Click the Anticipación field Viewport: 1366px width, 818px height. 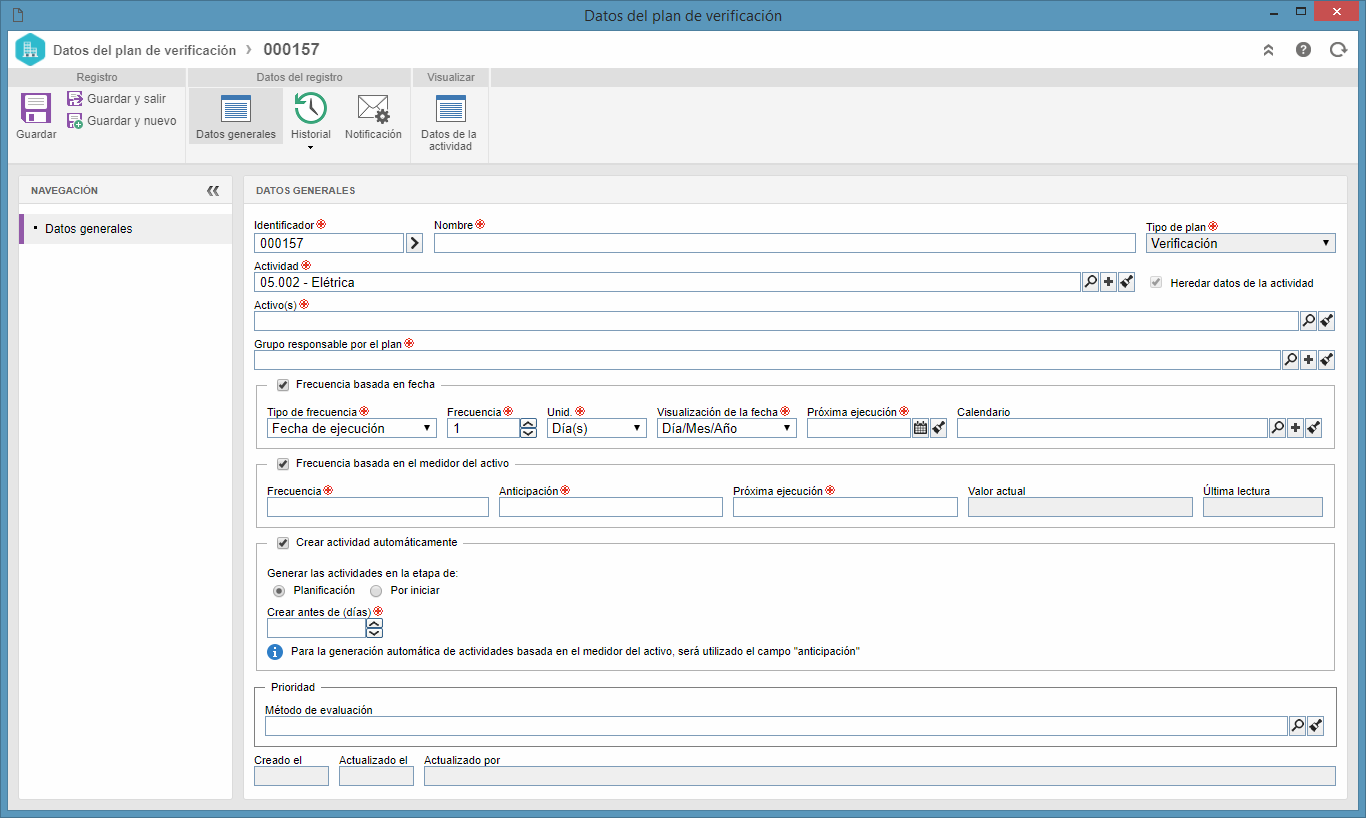click(611, 507)
